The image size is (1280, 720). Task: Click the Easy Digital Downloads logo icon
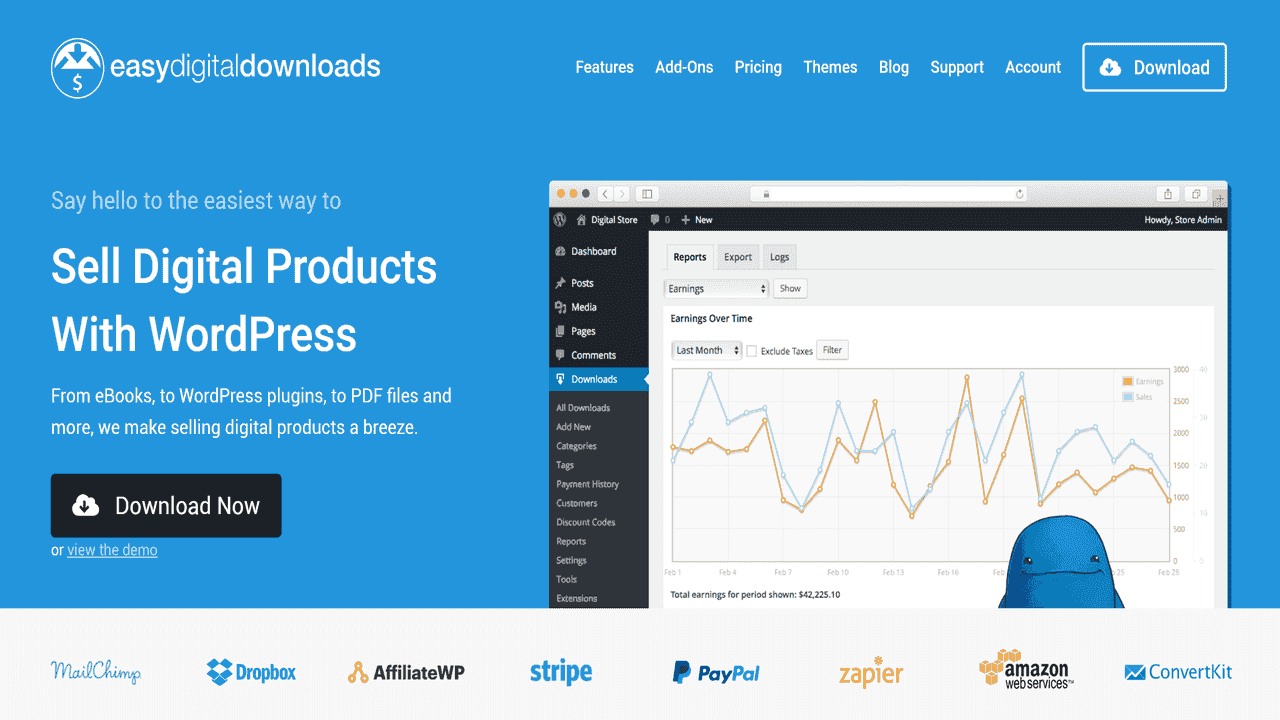78,67
